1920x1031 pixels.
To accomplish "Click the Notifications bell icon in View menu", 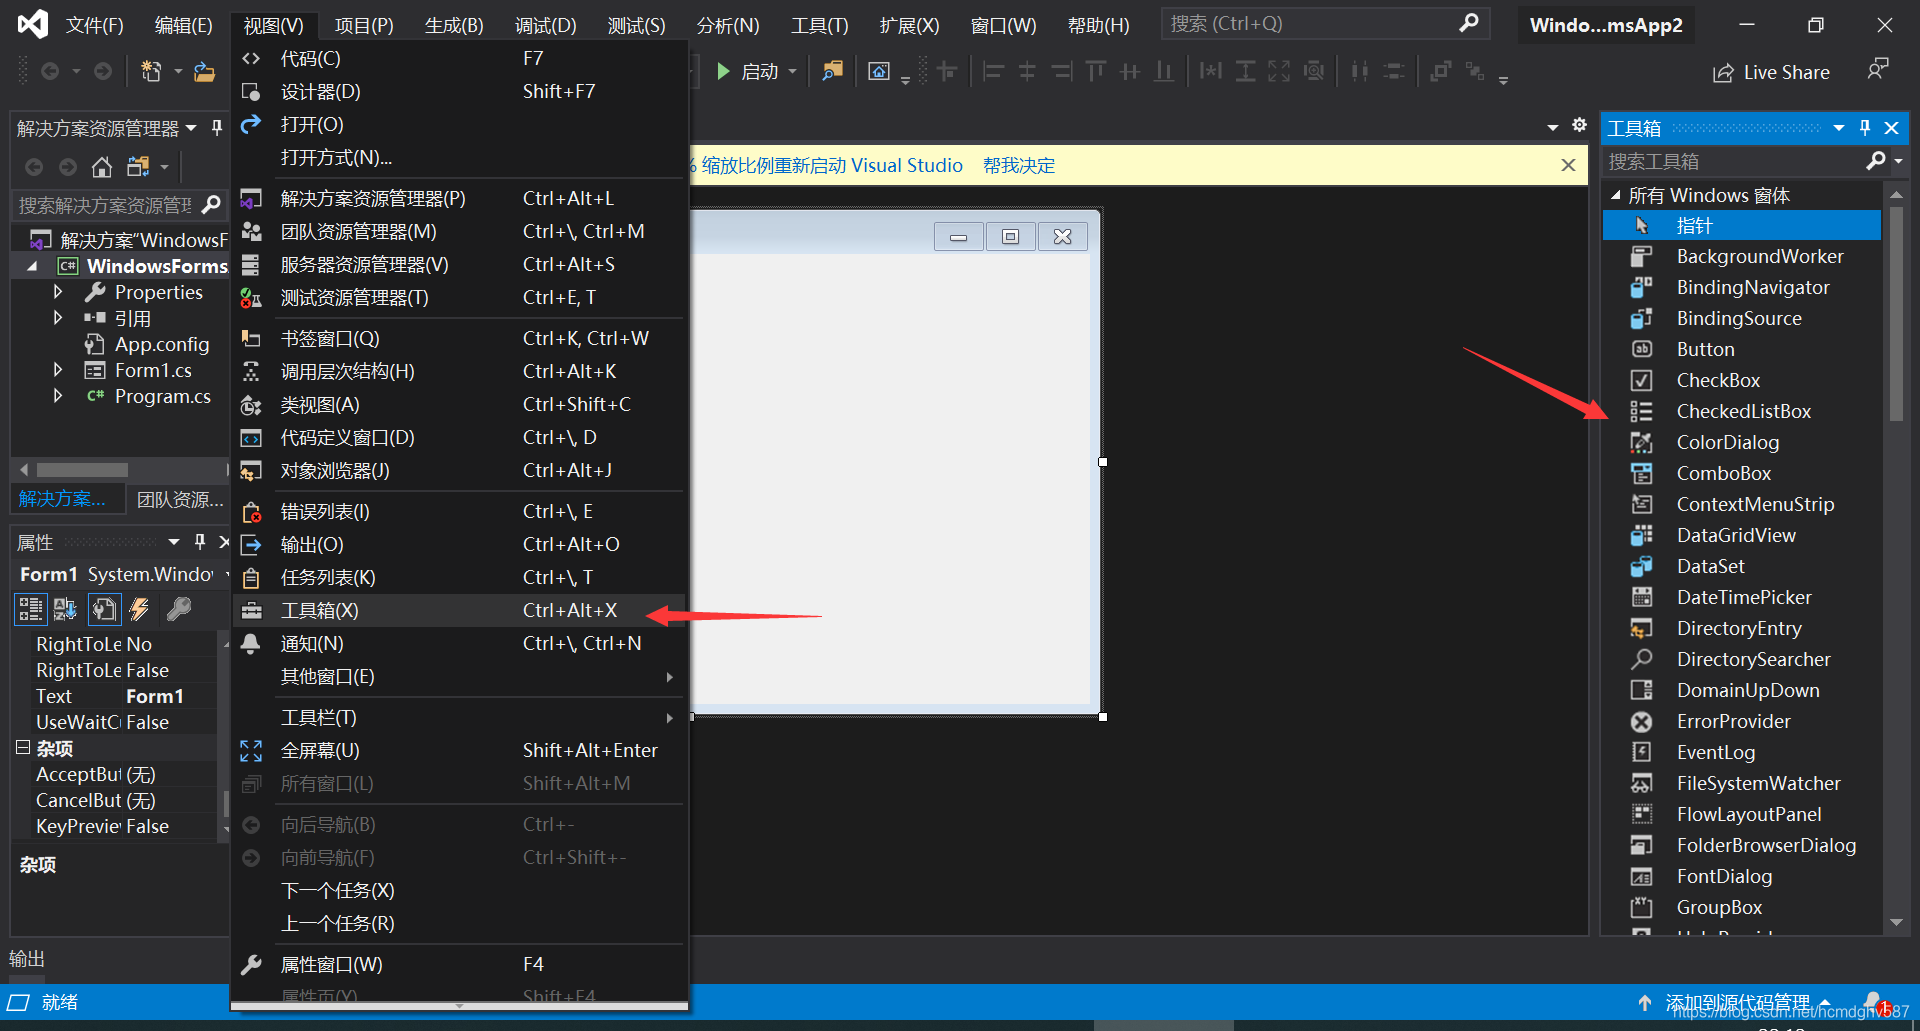I will point(251,643).
